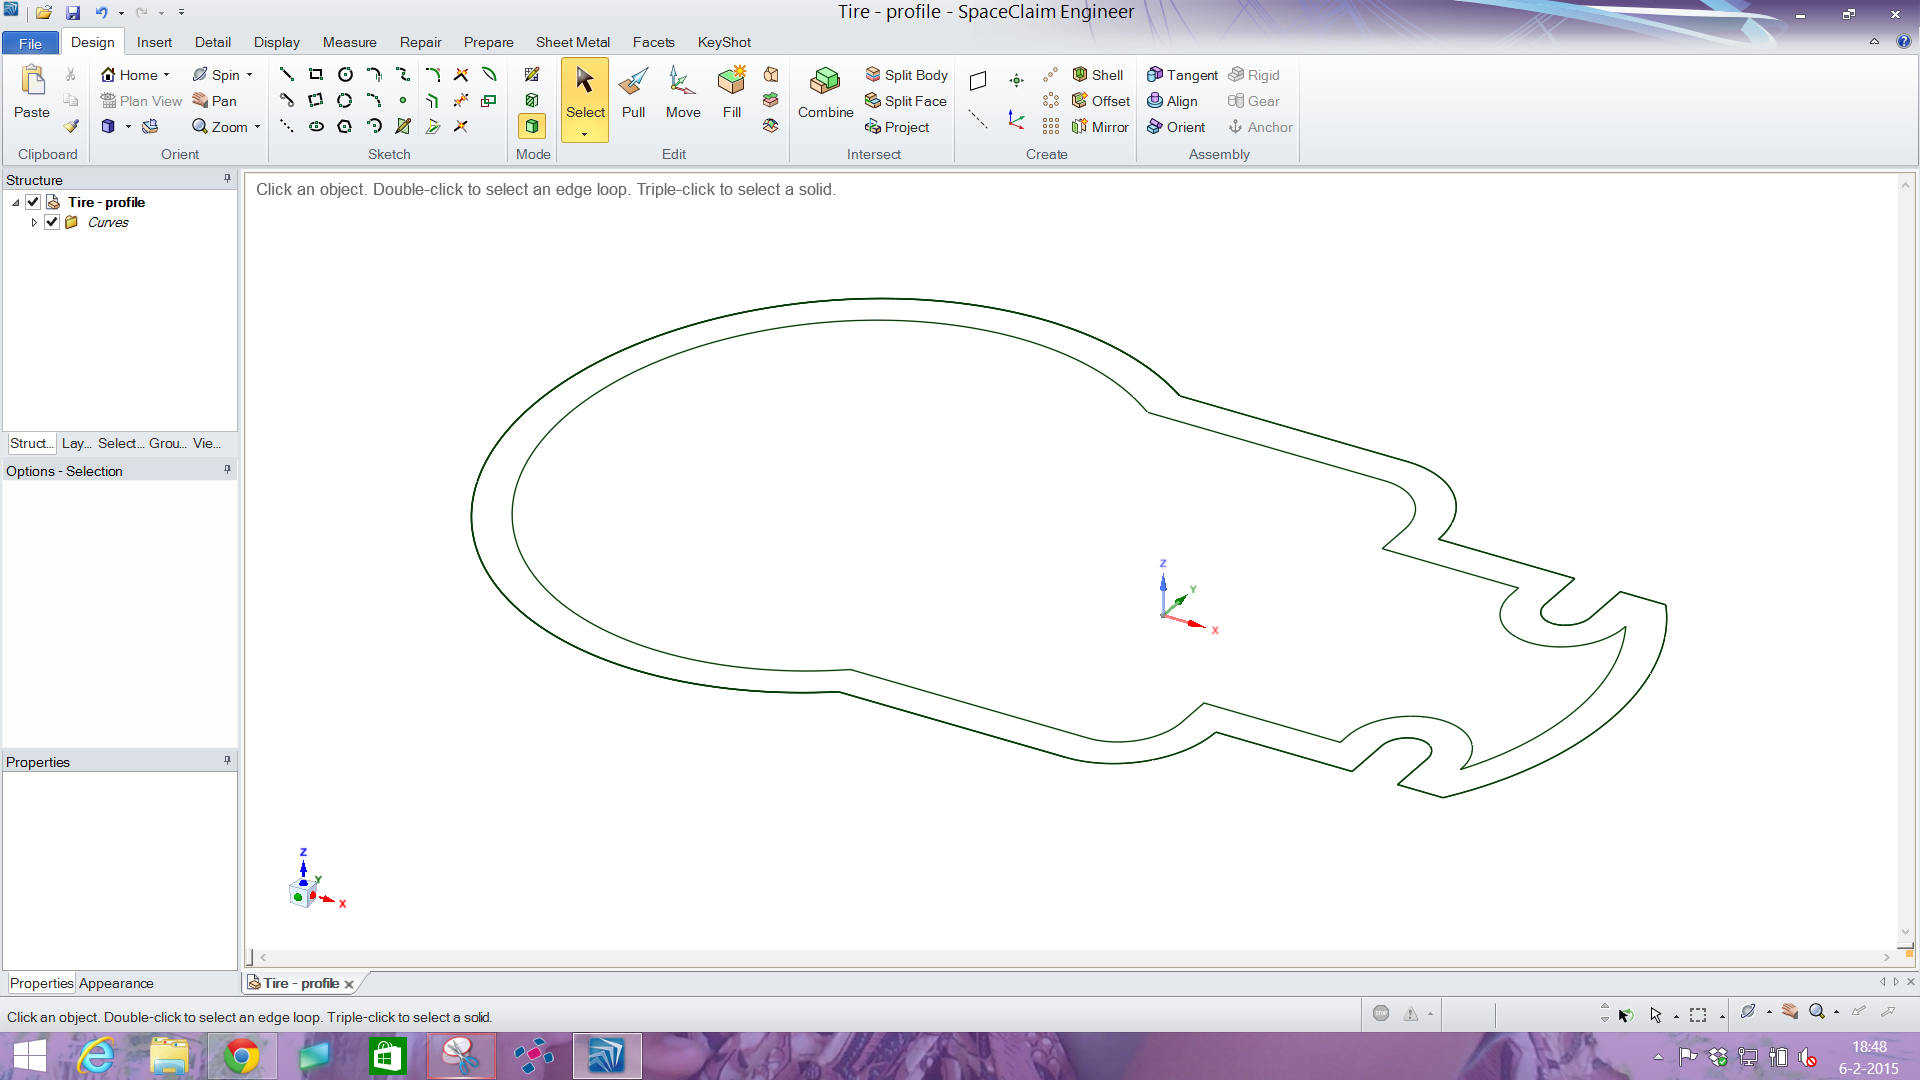Insert an Axis line from Create group
The height and width of the screenshot is (1080, 1920).
tap(978, 120)
